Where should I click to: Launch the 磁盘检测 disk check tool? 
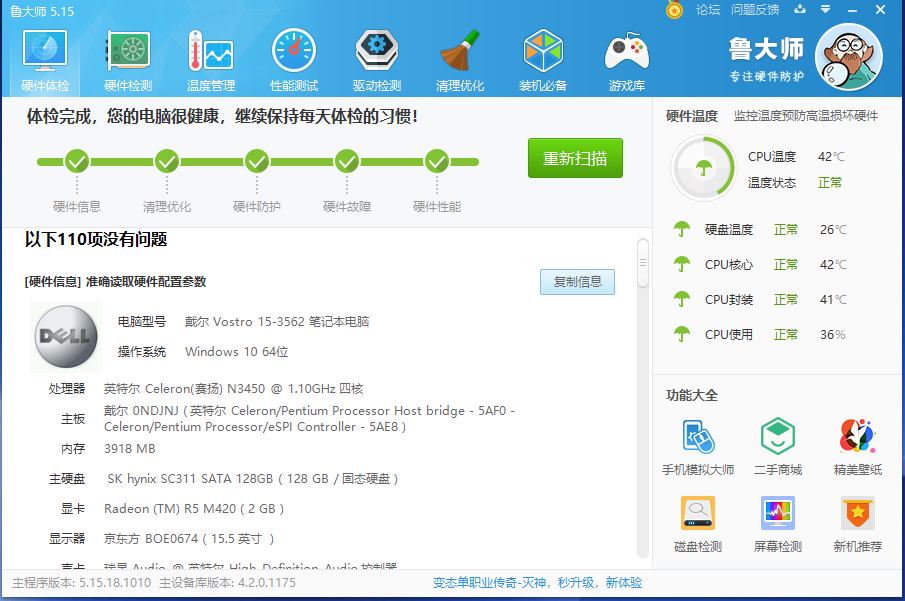click(698, 524)
